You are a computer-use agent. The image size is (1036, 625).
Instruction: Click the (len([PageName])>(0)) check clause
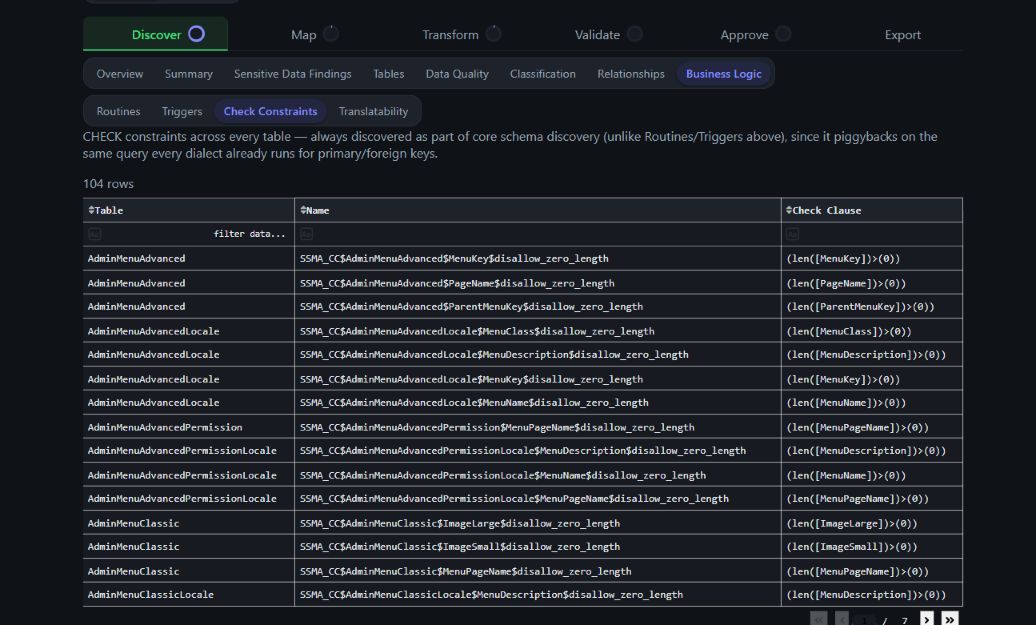(x=846, y=283)
